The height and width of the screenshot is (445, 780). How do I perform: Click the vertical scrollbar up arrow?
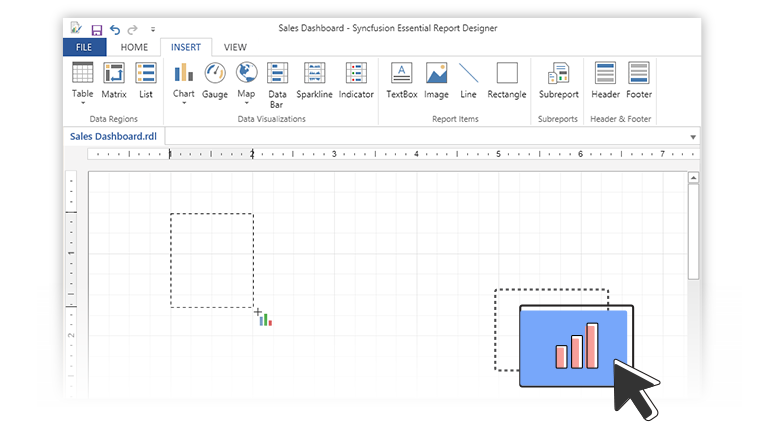(693, 179)
